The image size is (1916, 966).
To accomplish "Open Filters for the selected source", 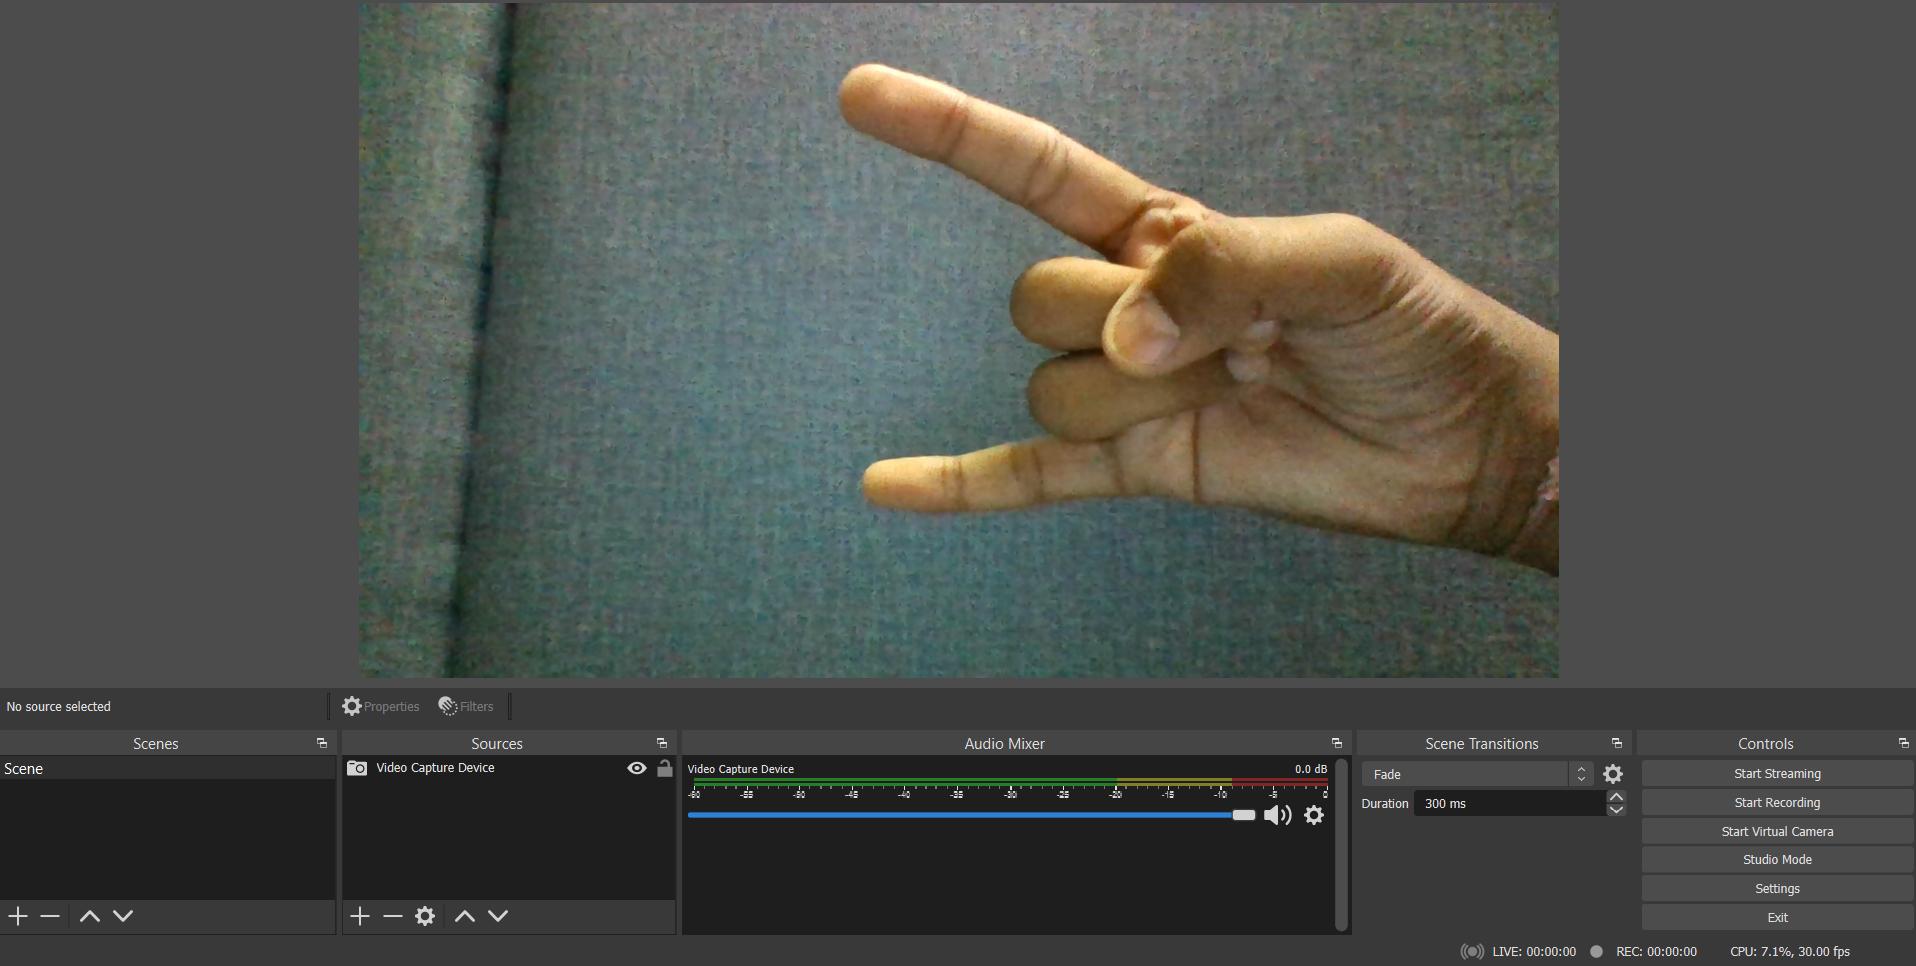I will pyautogui.click(x=465, y=706).
